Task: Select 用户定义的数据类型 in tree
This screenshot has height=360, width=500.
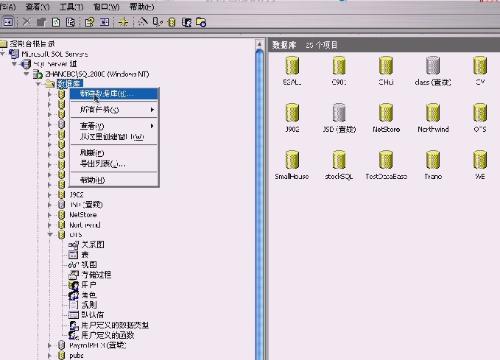Action: click(115, 325)
